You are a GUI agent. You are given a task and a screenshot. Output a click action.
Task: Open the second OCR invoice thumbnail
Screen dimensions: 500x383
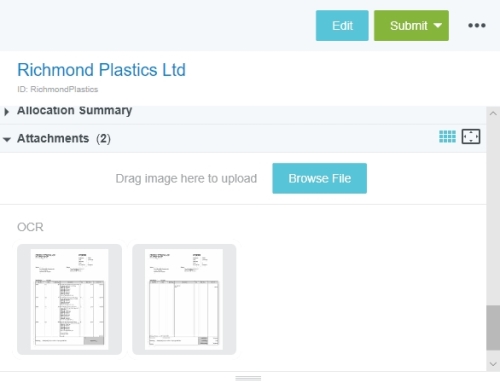point(184,299)
